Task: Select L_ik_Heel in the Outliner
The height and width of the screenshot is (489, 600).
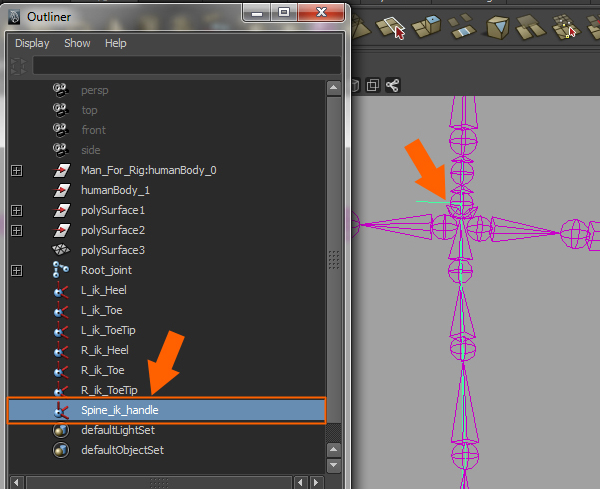Action: (x=104, y=290)
